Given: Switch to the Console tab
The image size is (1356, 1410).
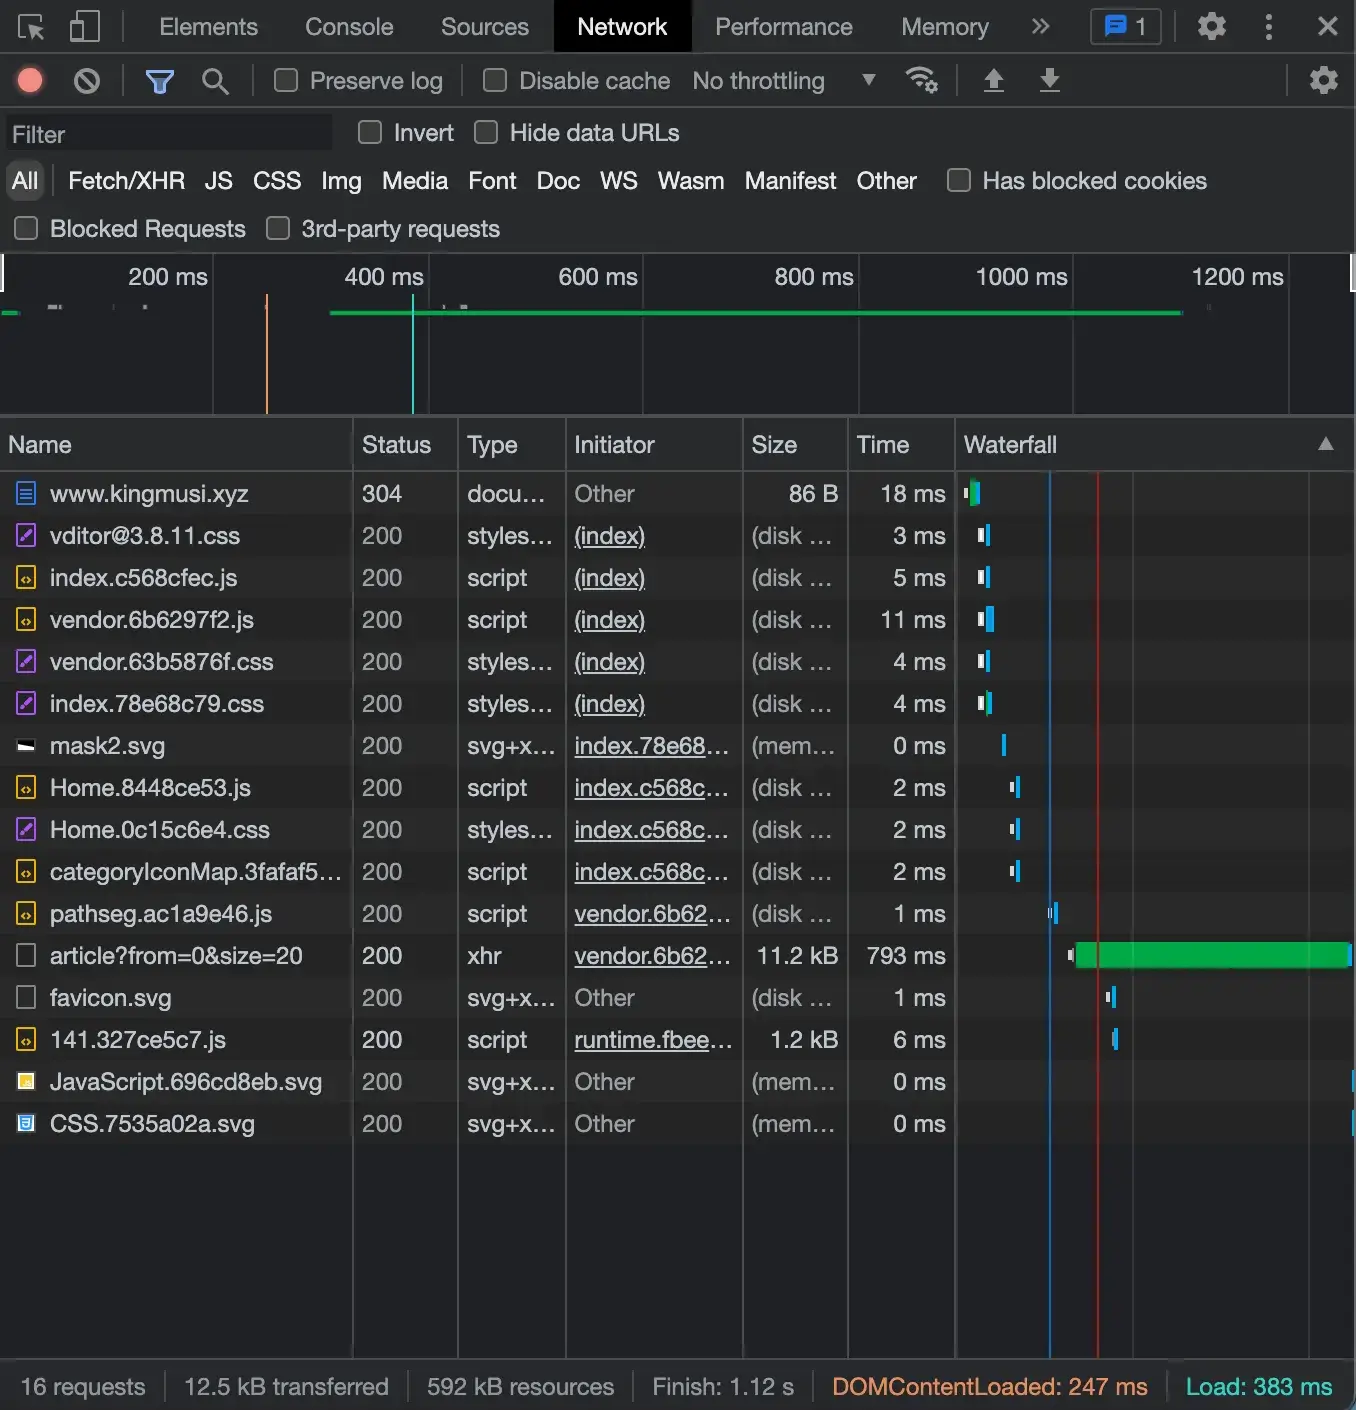Looking at the screenshot, I should coord(349,27).
